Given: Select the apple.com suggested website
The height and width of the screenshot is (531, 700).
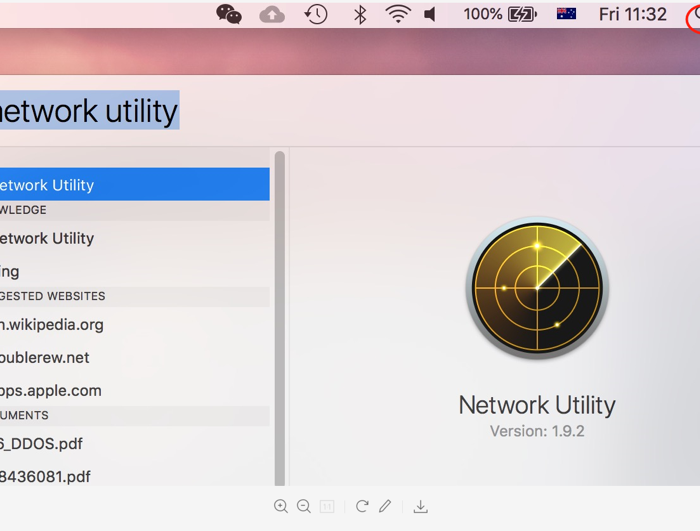Looking at the screenshot, I should 134,390.
